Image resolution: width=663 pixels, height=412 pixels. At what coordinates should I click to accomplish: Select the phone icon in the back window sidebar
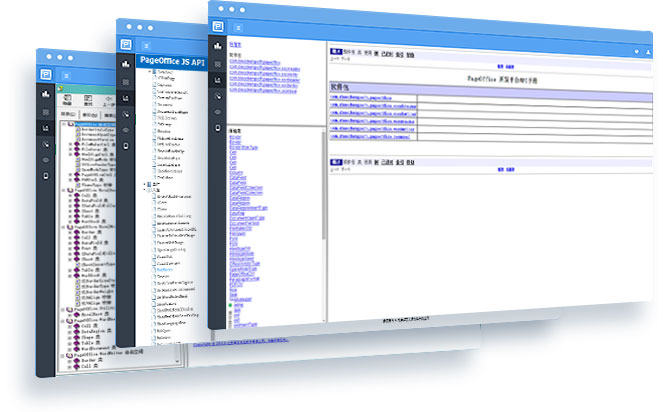[46, 144]
